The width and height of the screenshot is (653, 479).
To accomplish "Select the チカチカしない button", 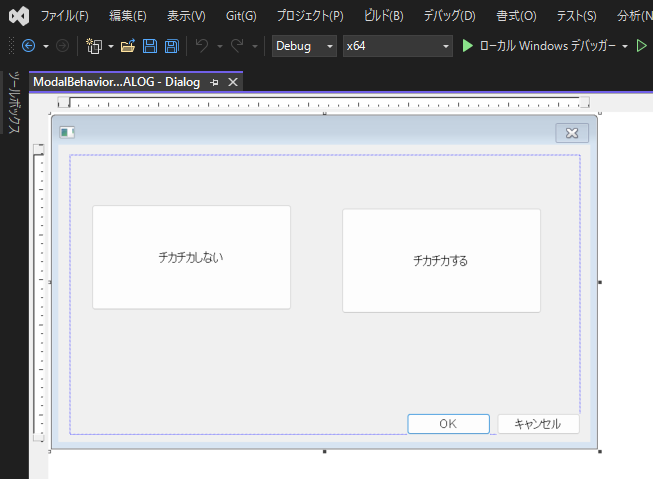I will click(191, 257).
